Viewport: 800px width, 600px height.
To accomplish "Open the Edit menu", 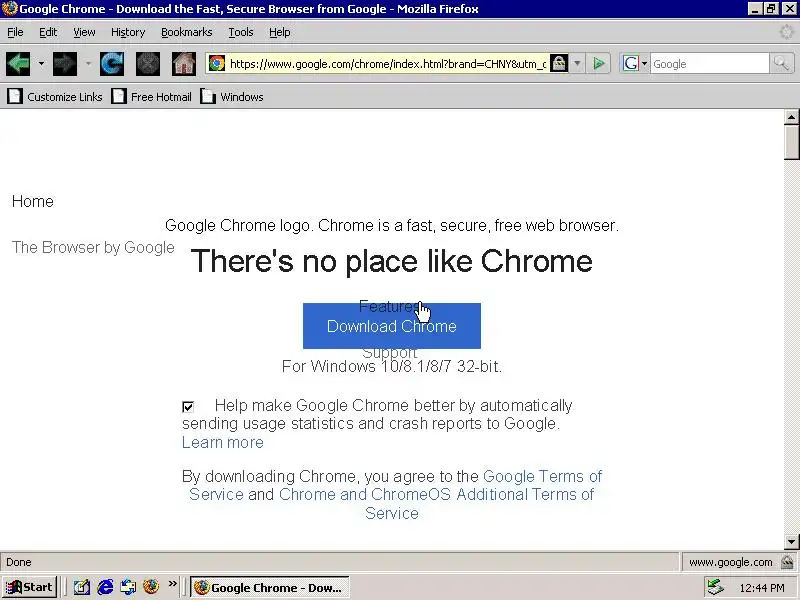I will 48,32.
